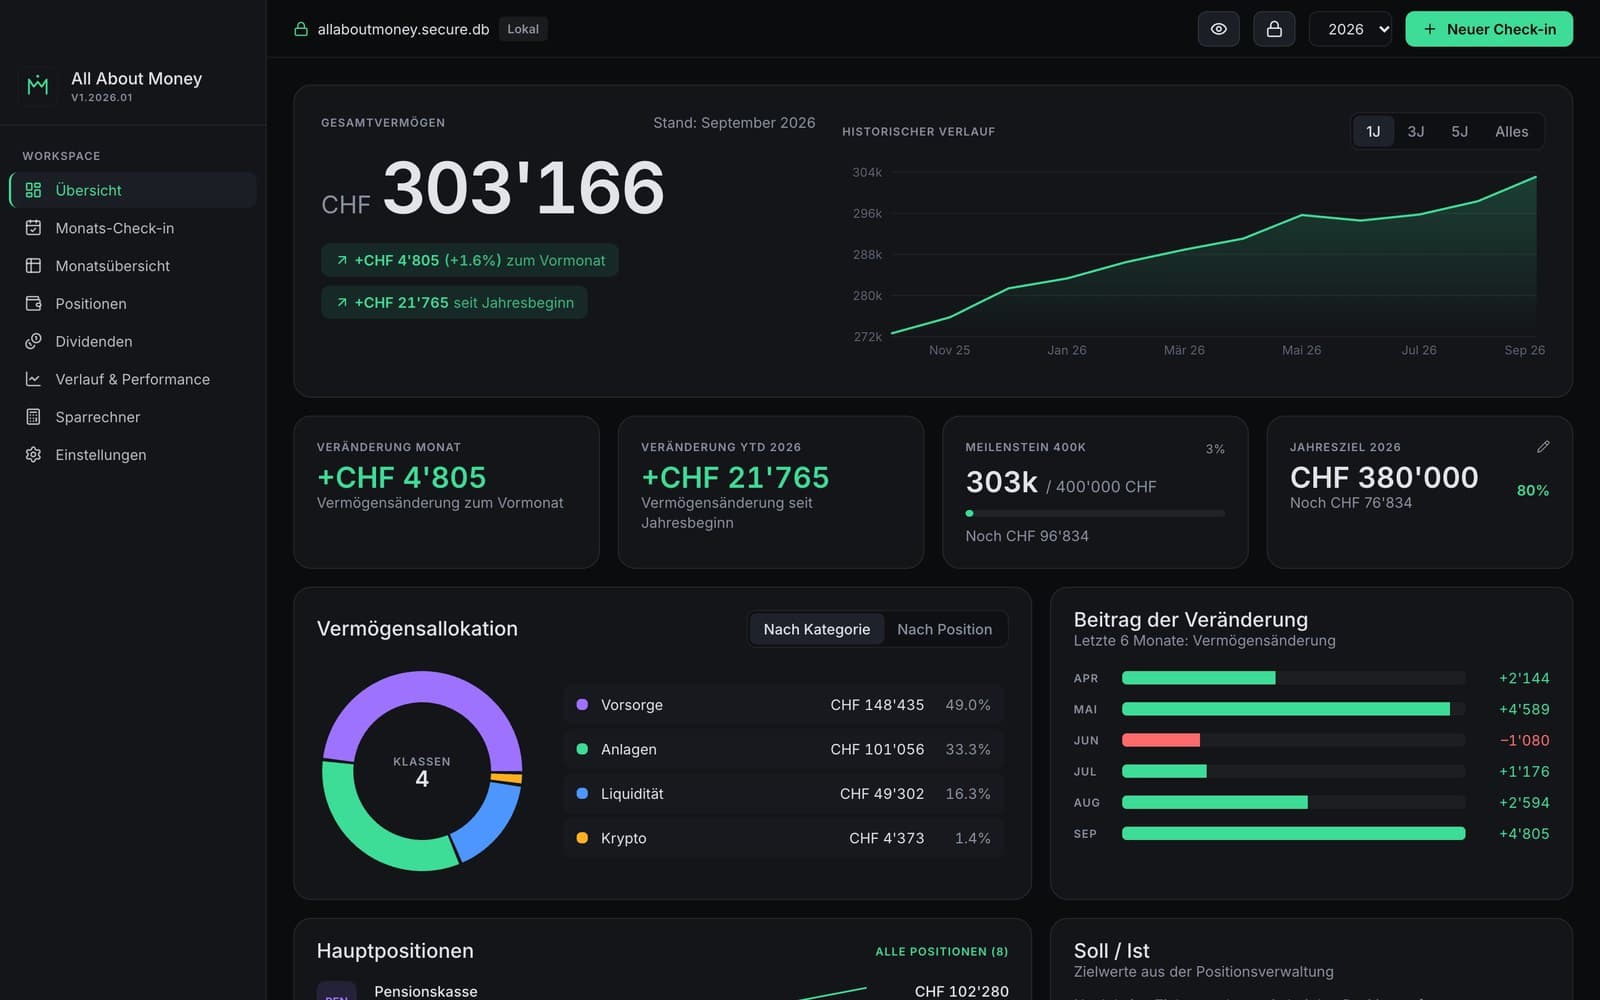1600x1000 pixels.
Task: Click the Positionen wallet icon
Action: (33, 304)
